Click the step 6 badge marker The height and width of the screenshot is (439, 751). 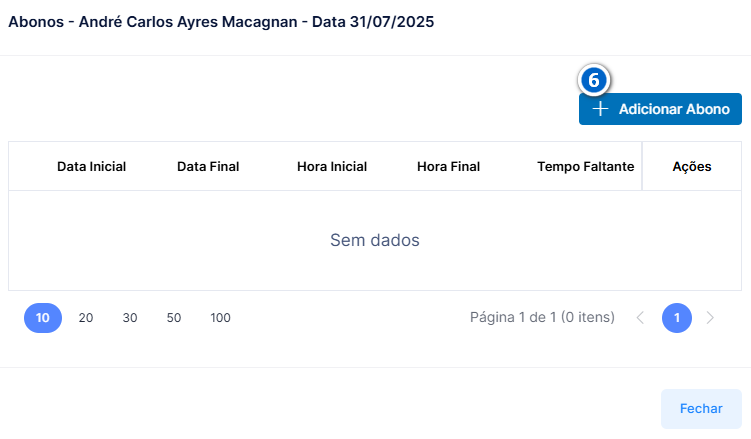594,80
